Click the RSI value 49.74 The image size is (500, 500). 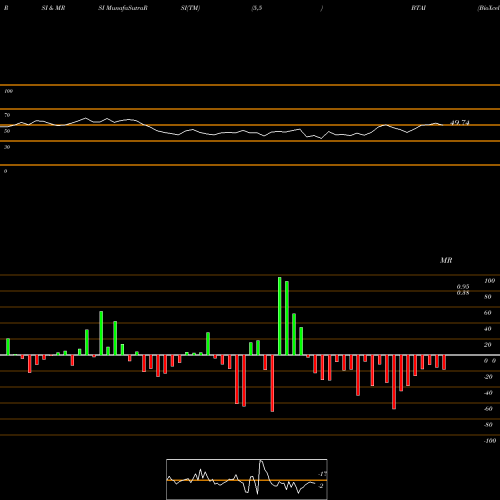(x=460, y=123)
